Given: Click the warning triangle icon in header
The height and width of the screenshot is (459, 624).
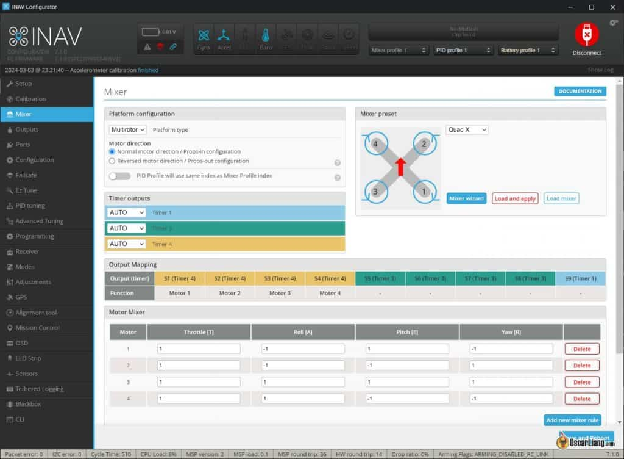Looking at the screenshot, I should [x=147, y=47].
